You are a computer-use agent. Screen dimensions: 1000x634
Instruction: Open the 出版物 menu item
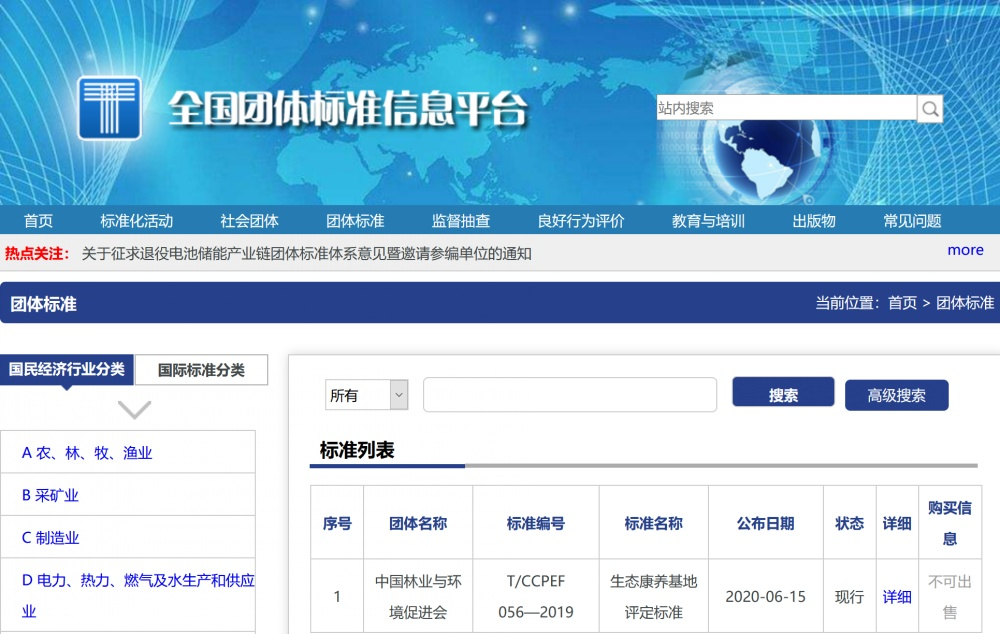pyautogui.click(x=814, y=221)
